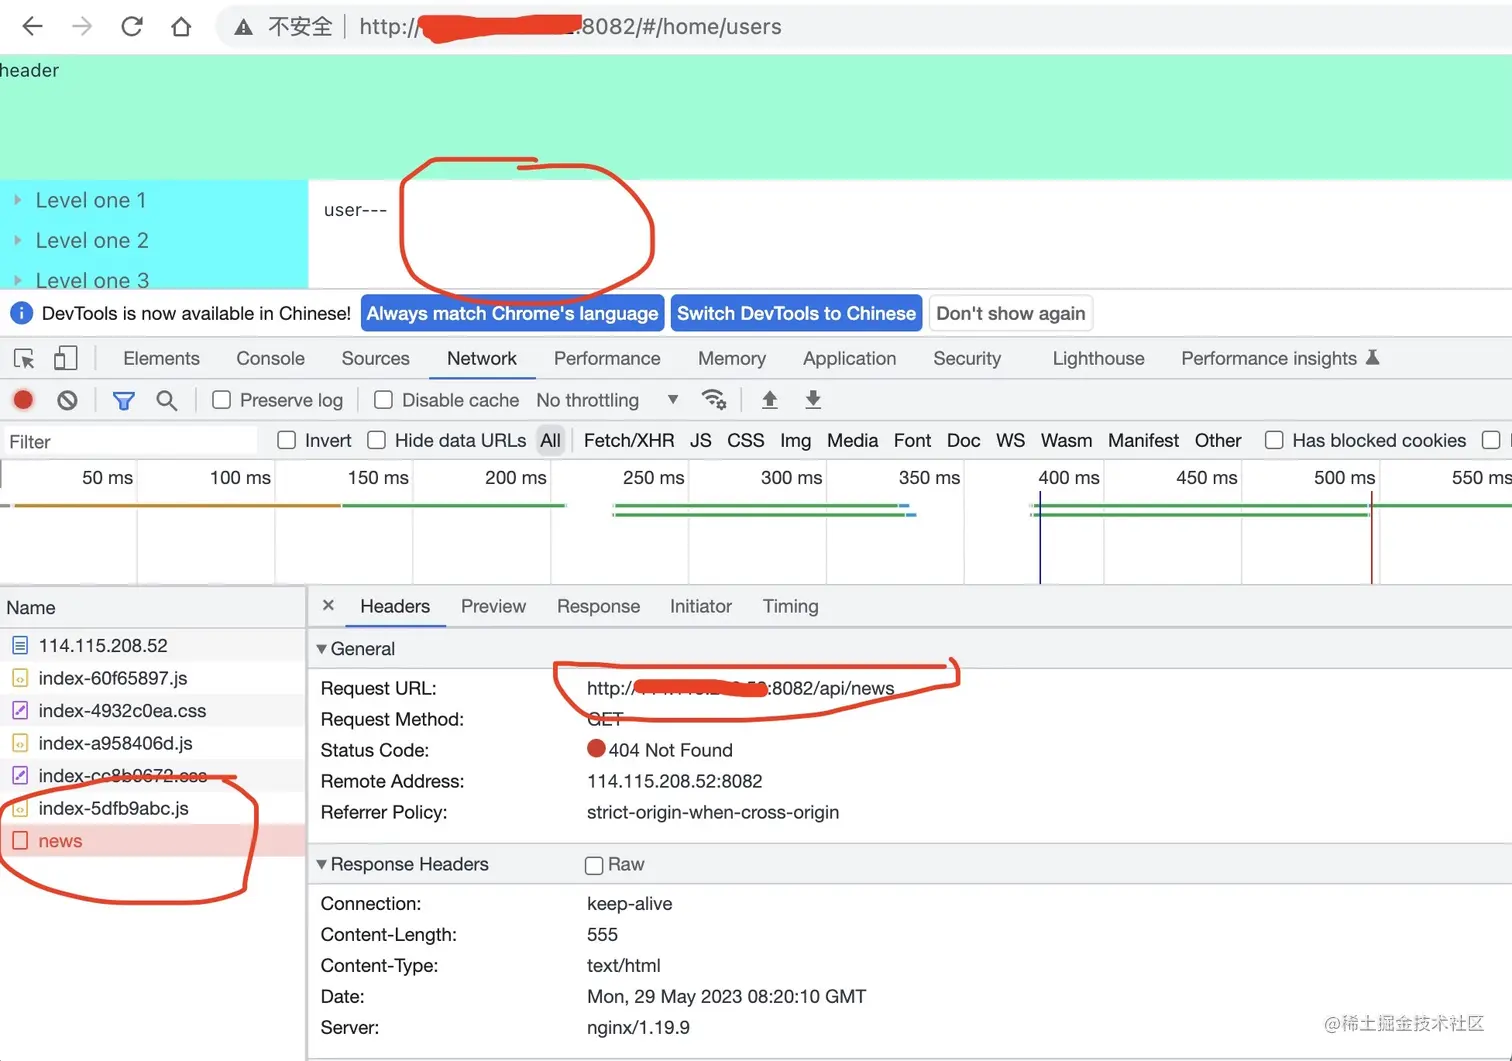The image size is (1512, 1061).
Task: Select the index-4932c0ea.css request name
Action: coord(122,711)
